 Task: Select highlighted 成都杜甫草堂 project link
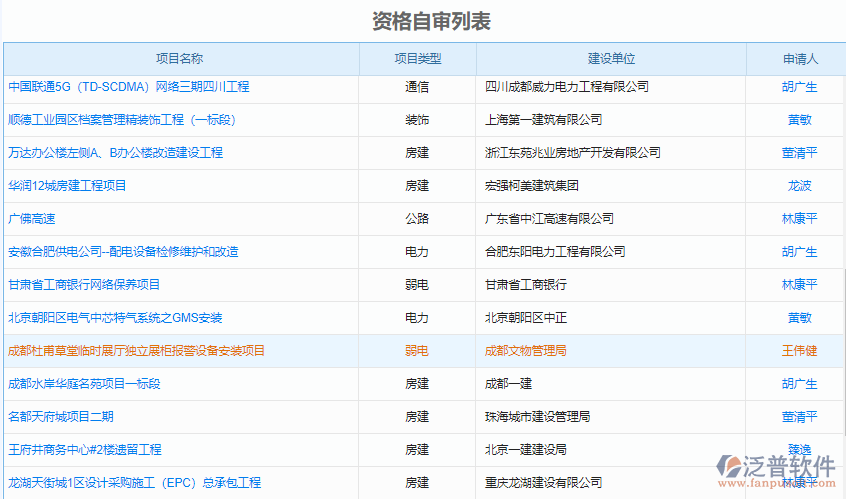[x=136, y=351]
